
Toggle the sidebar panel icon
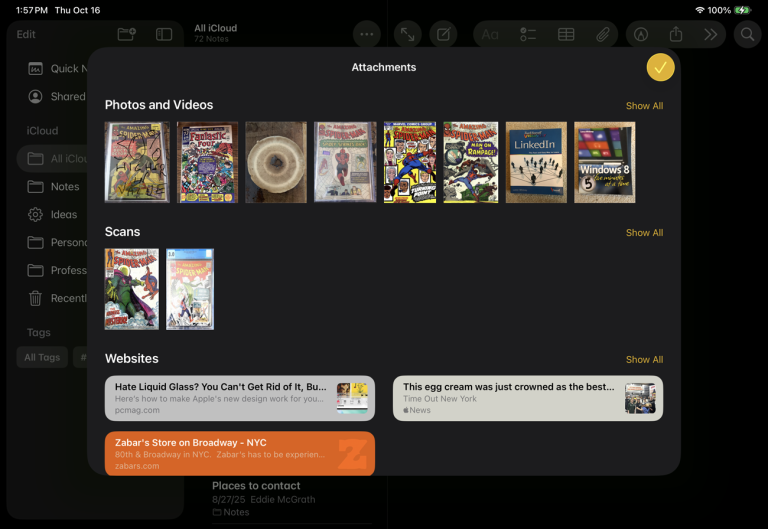pyautogui.click(x=164, y=34)
